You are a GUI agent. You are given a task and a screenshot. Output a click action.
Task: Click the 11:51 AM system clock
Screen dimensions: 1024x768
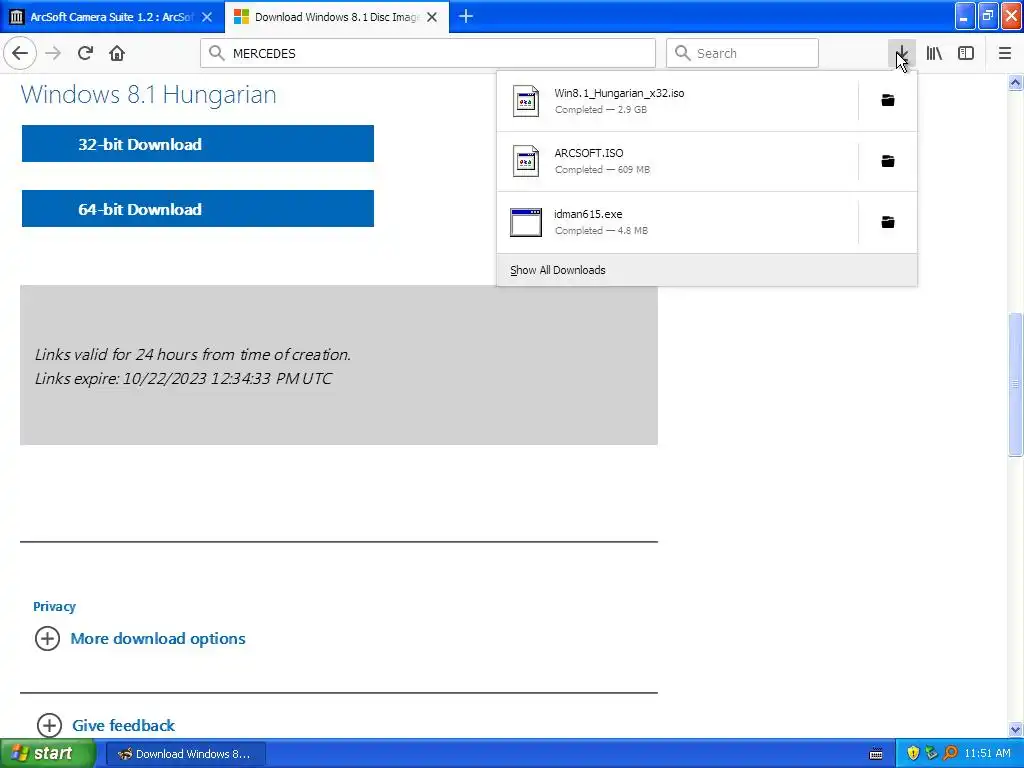[x=987, y=754]
